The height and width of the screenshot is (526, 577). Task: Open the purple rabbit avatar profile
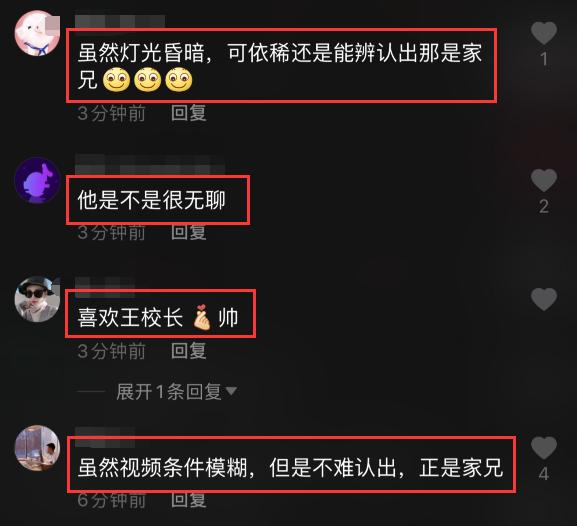(37, 180)
